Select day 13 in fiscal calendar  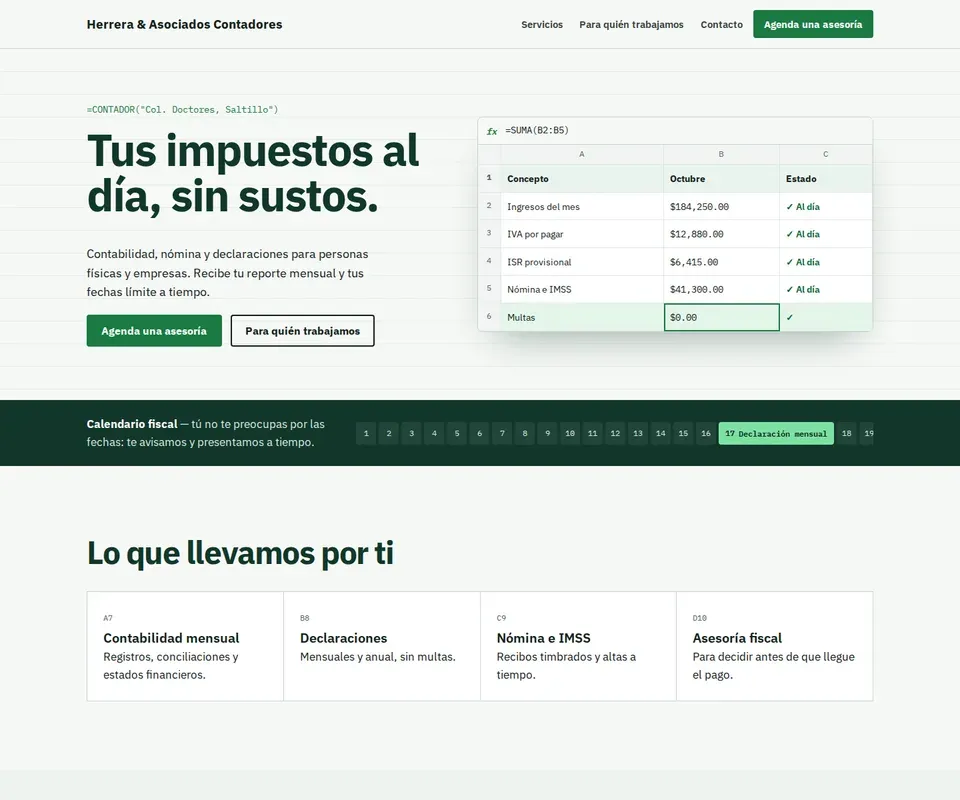click(638, 433)
